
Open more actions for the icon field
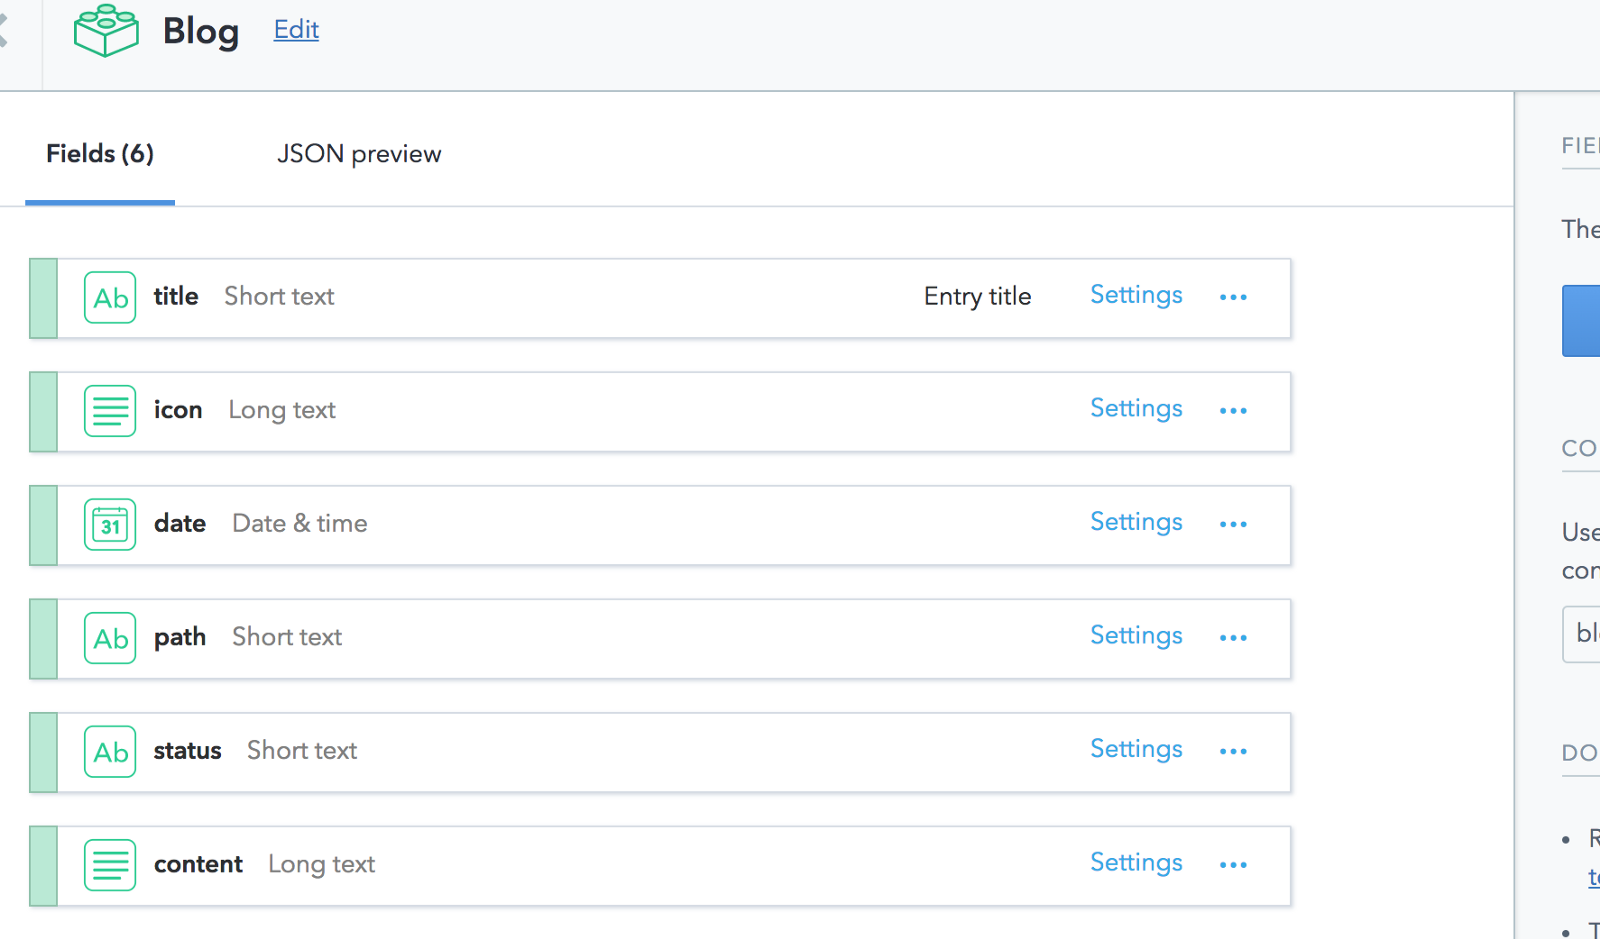pos(1233,411)
